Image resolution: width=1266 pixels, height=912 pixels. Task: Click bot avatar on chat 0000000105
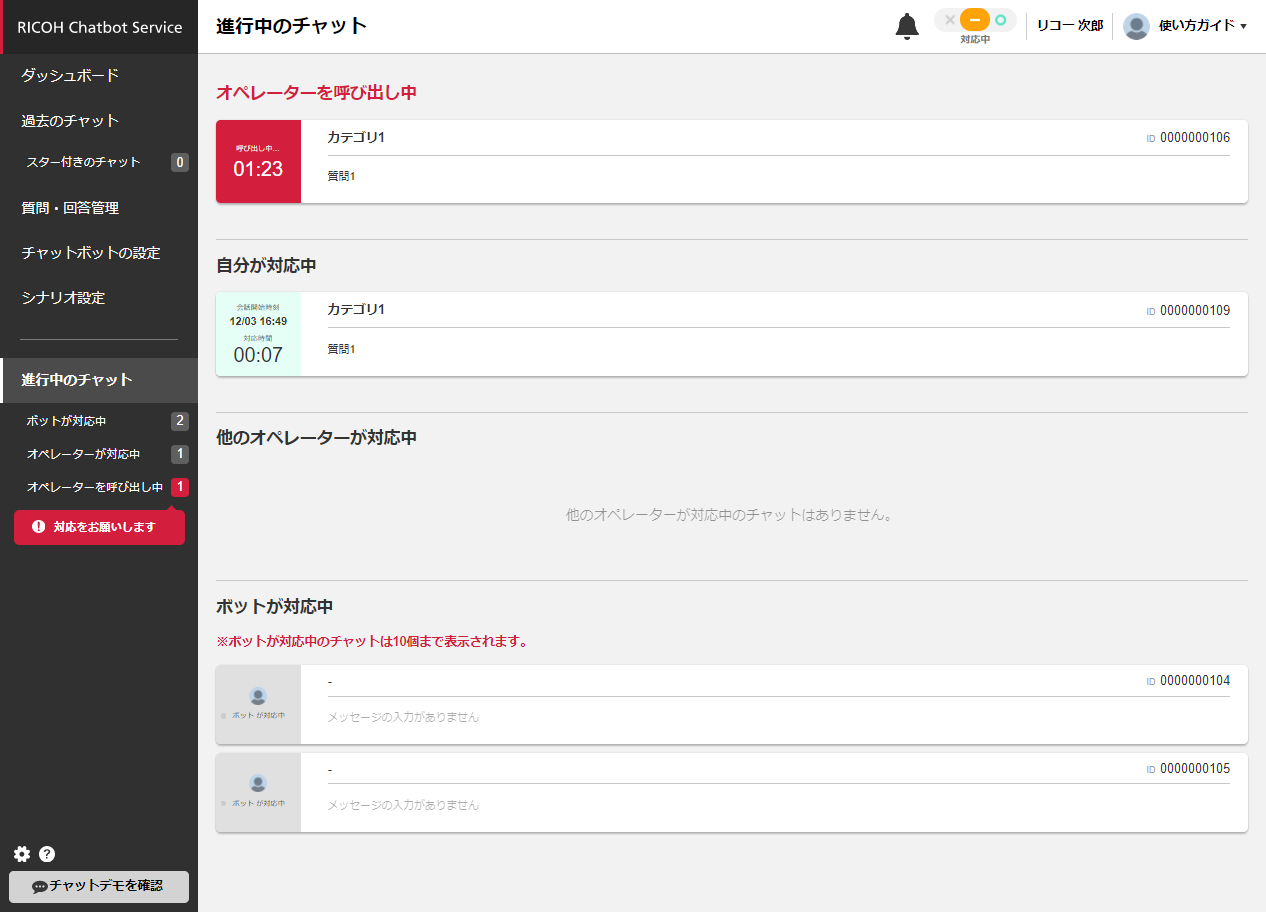coord(258,784)
